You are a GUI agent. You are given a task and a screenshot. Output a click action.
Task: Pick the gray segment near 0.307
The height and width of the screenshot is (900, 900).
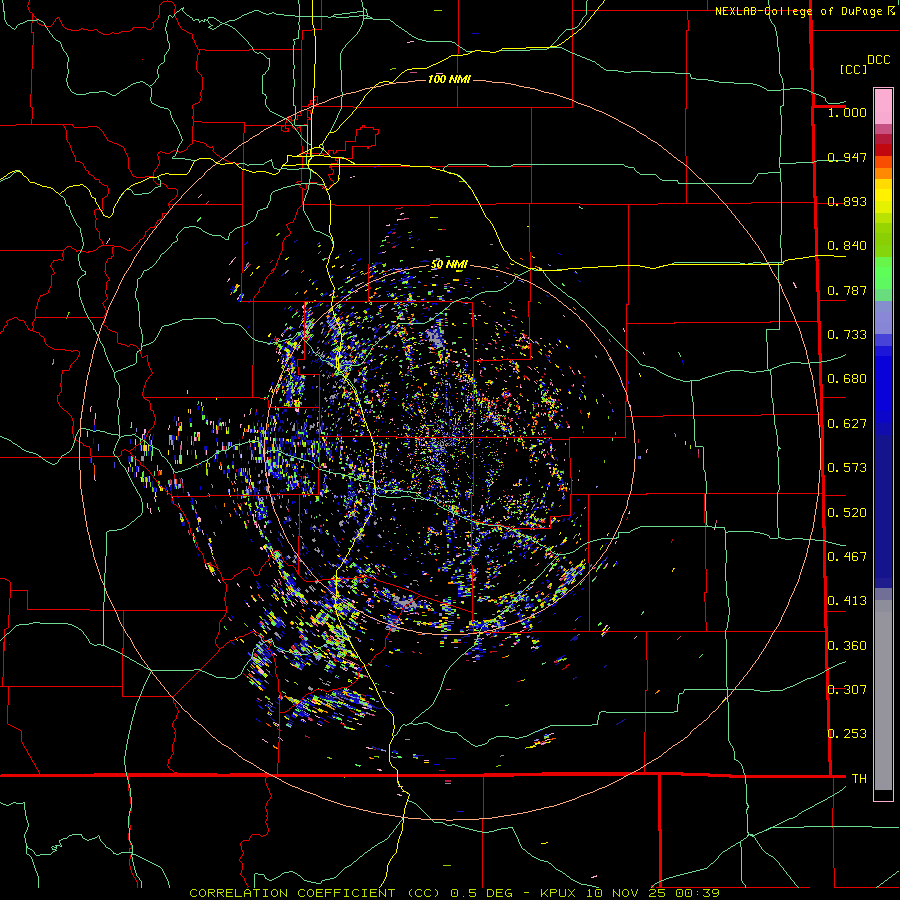(883, 695)
